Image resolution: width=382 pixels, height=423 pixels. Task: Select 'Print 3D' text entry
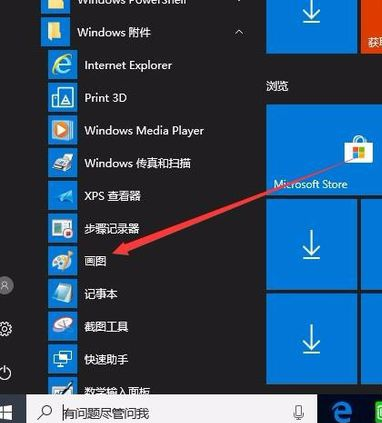click(x=105, y=98)
